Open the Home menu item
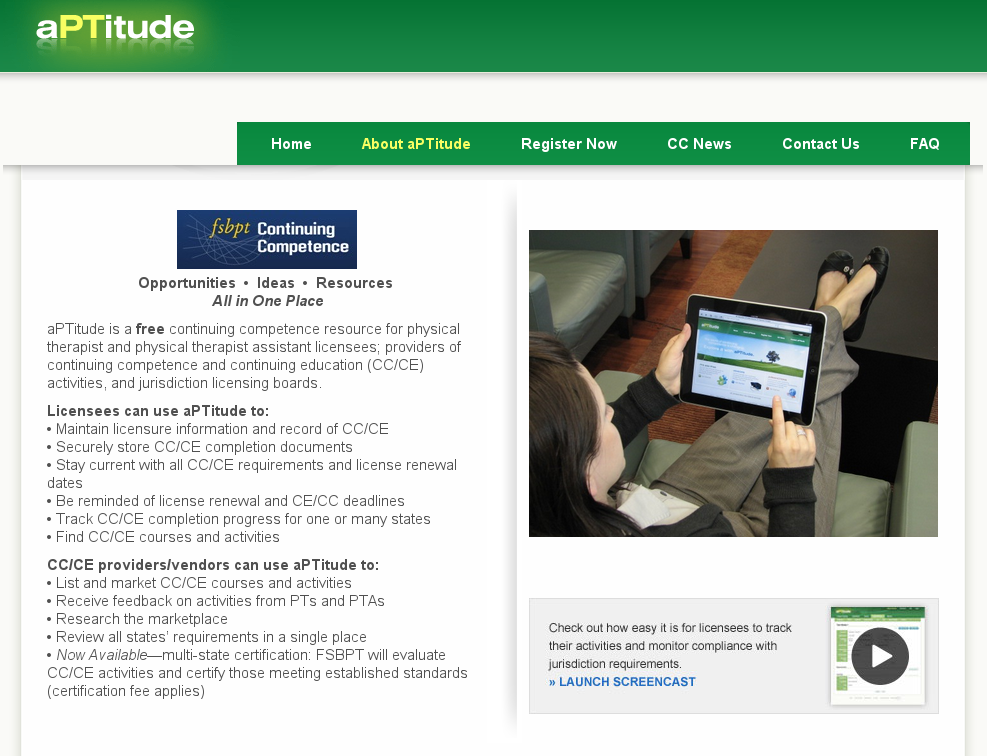The image size is (987, 756). [x=291, y=144]
